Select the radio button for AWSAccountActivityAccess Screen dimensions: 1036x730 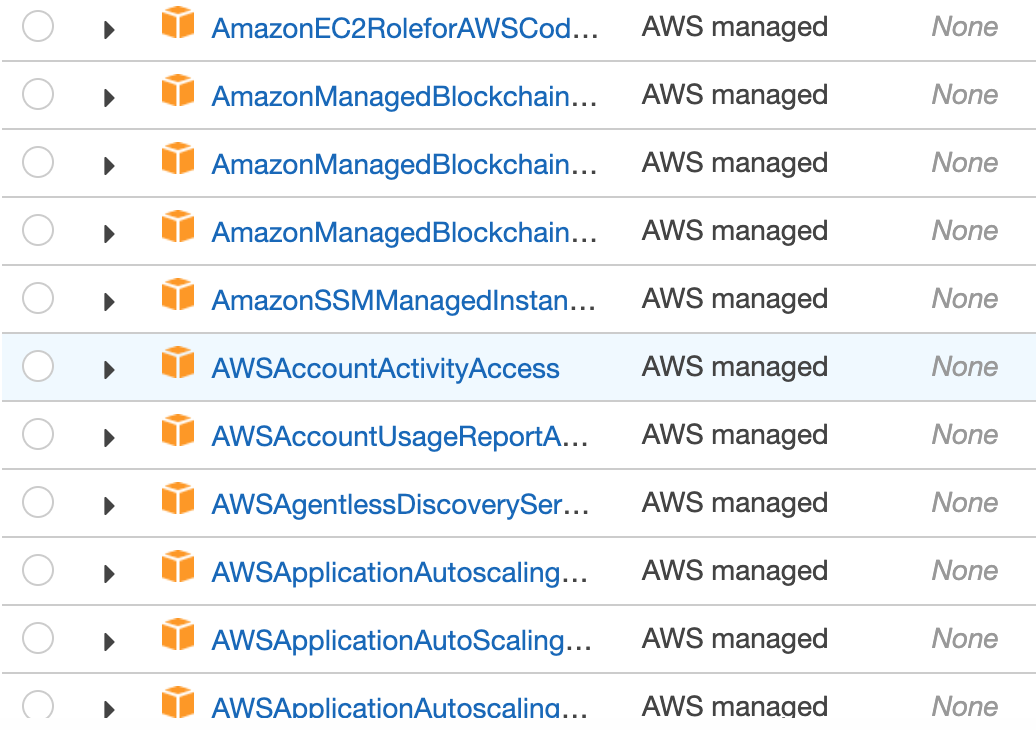[38, 366]
